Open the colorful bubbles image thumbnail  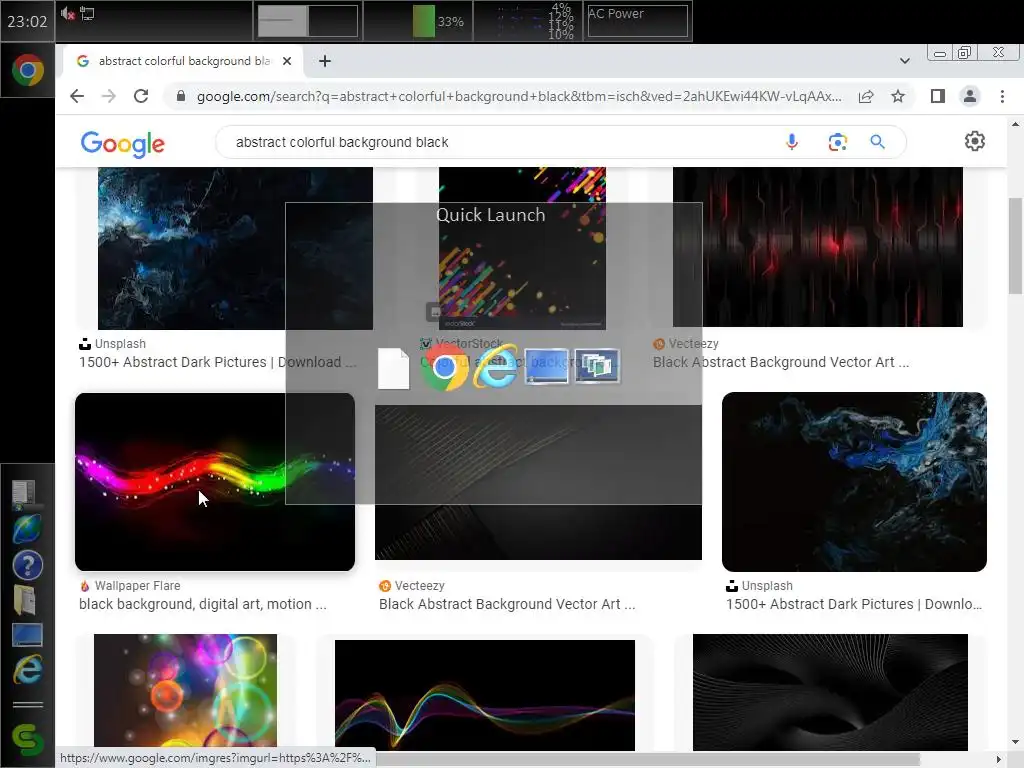point(185,691)
